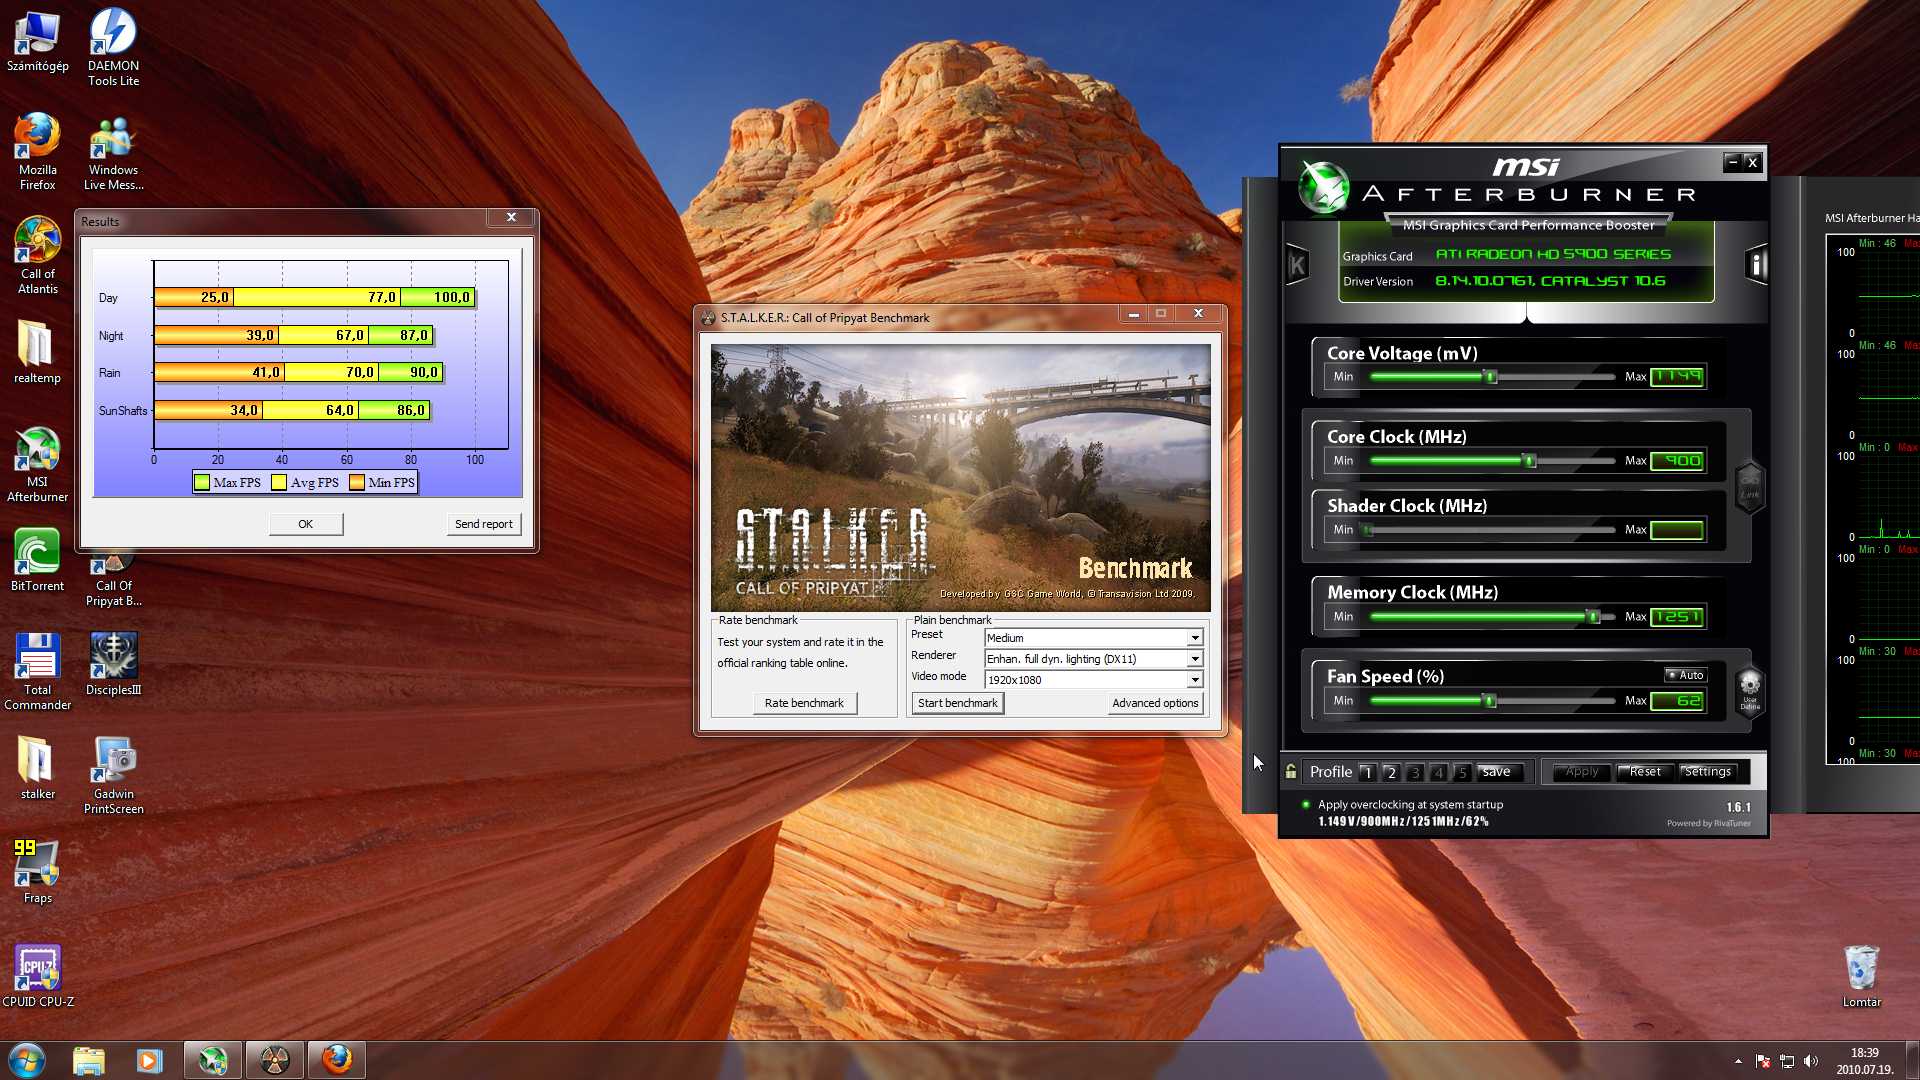The width and height of the screenshot is (1920, 1080).
Task: Click the Core Voltage slider handle
Action: [x=1491, y=377]
